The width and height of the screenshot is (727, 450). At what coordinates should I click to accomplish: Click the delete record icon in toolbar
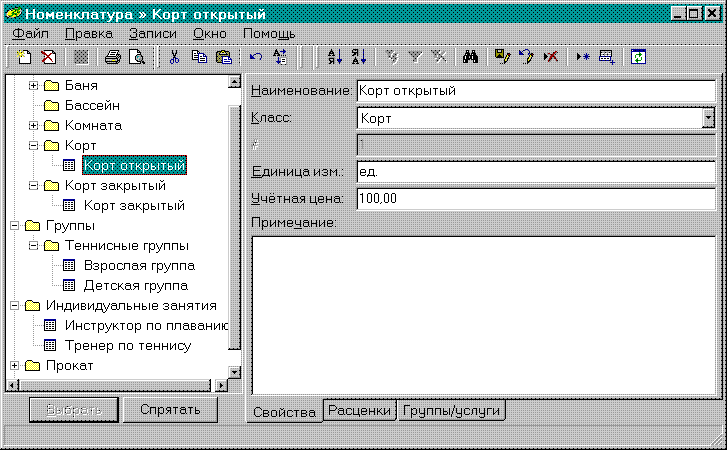click(48, 57)
